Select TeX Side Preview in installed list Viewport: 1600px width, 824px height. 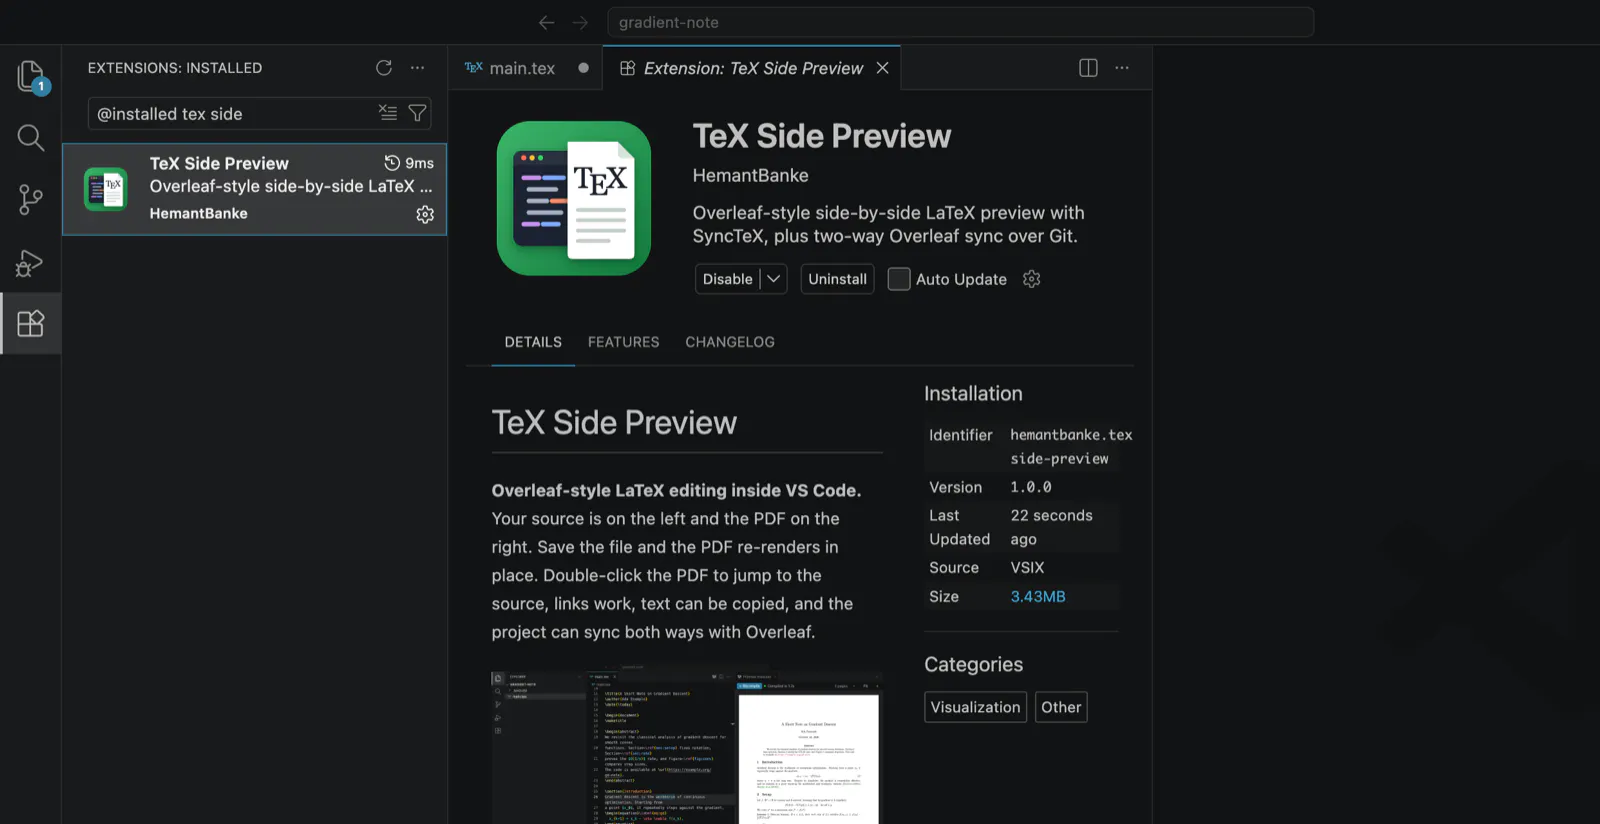coord(254,189)
